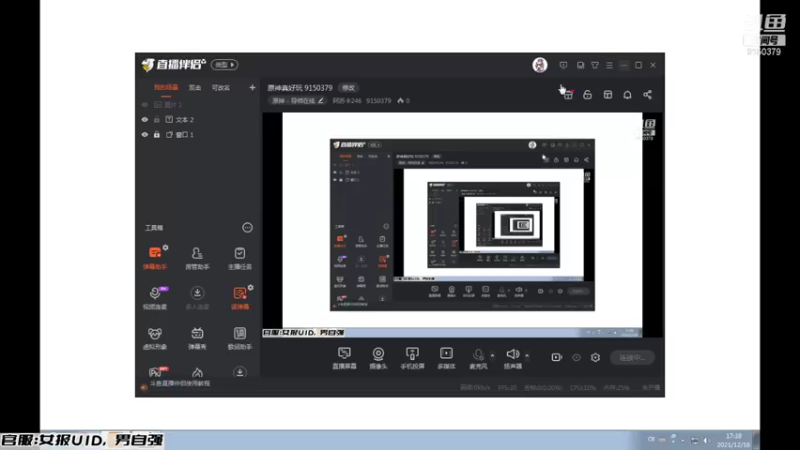The width and height of the screenshot is (800, 450).
Task: Open the 读弹幕 tool
Action: (x=239, y=297)
